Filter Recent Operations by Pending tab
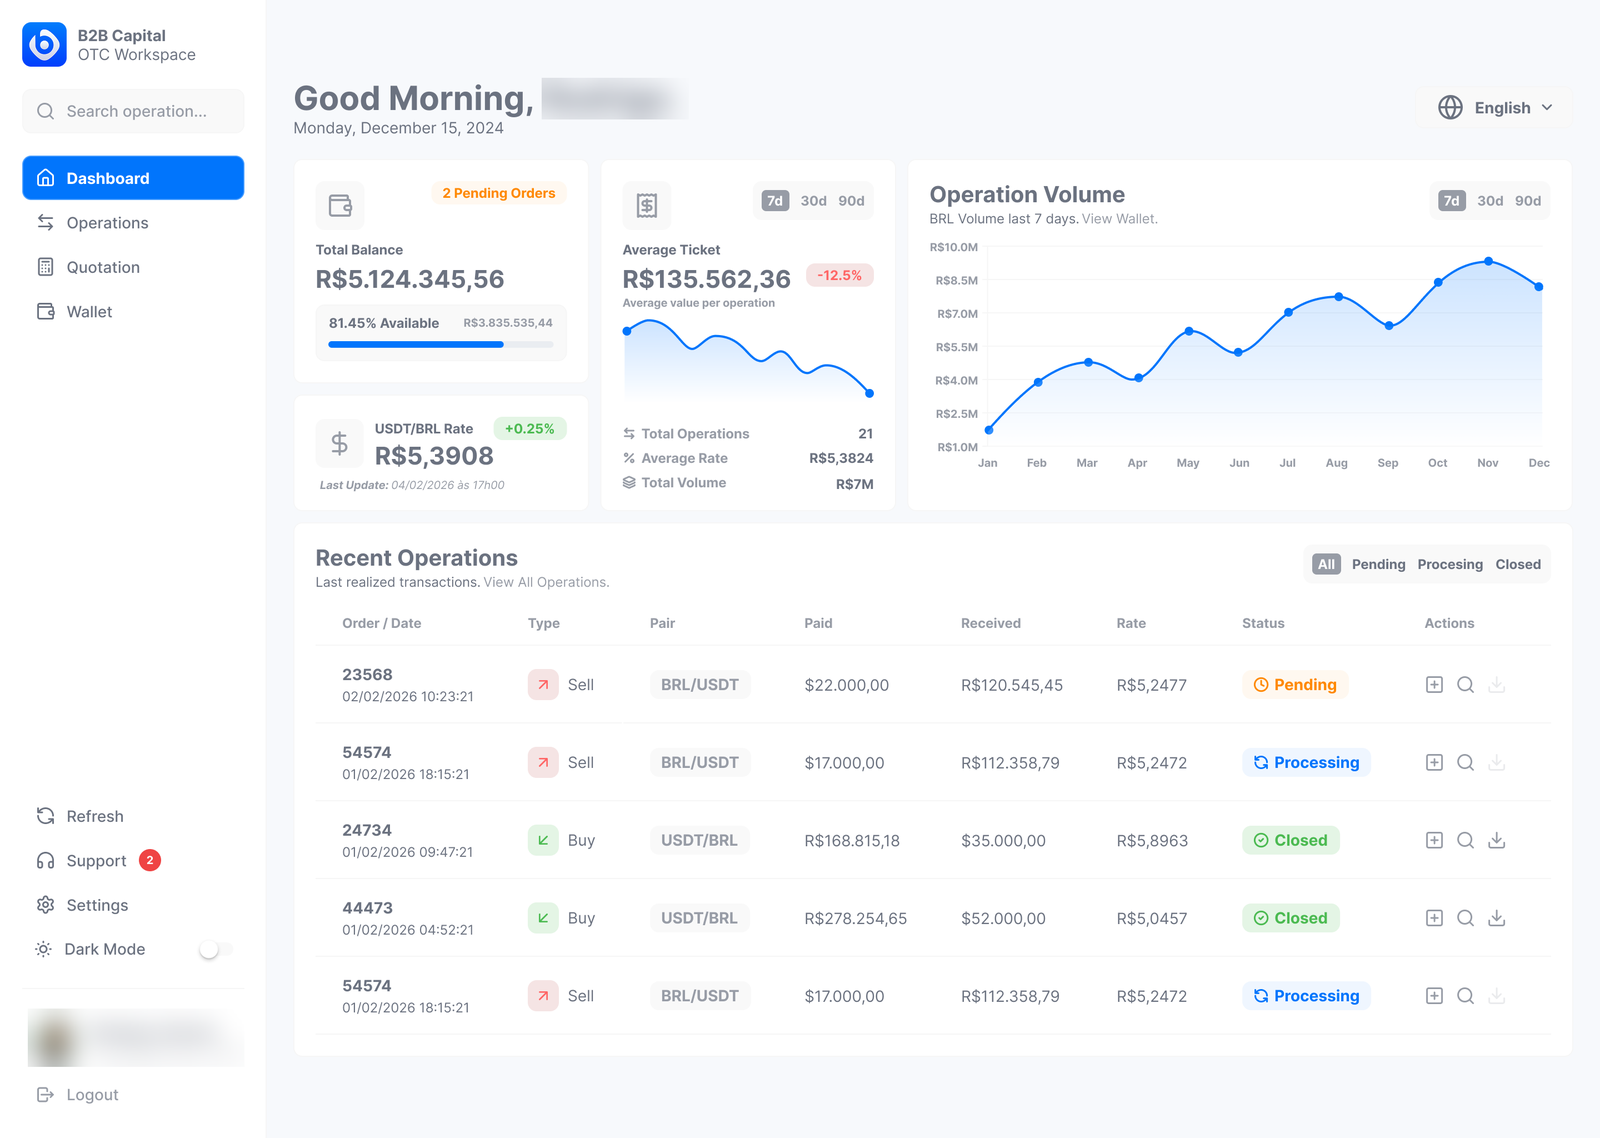This screenshot has height=1138, width=1600. point(1378,564)
